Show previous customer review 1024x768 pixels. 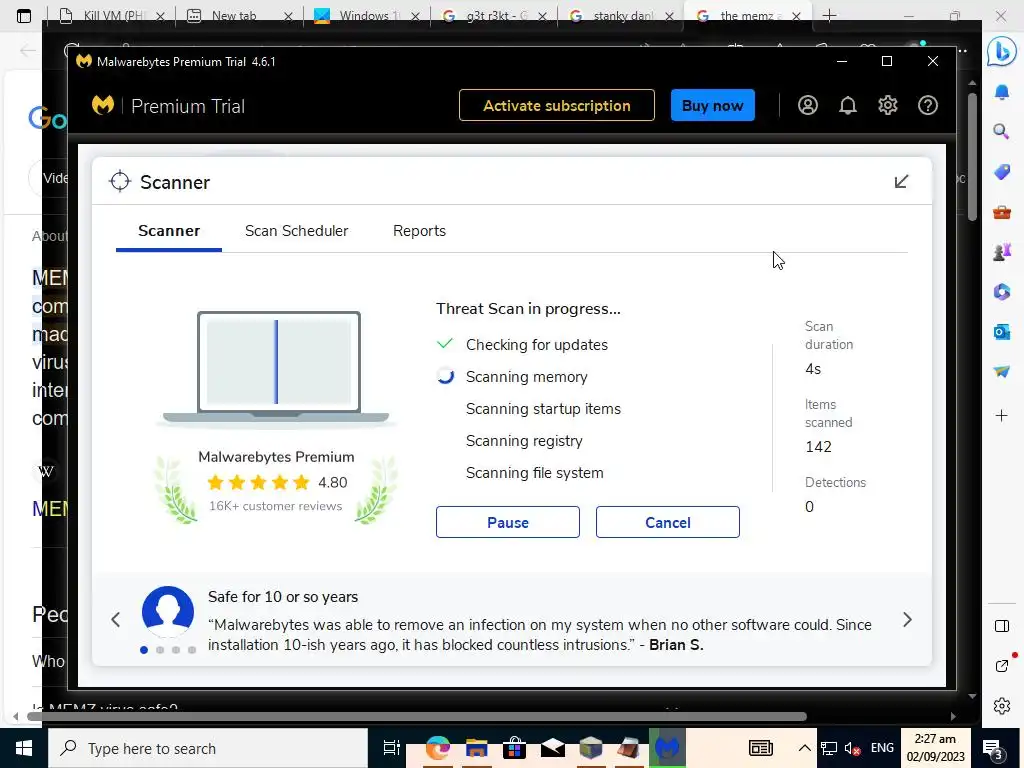[116, 620]
